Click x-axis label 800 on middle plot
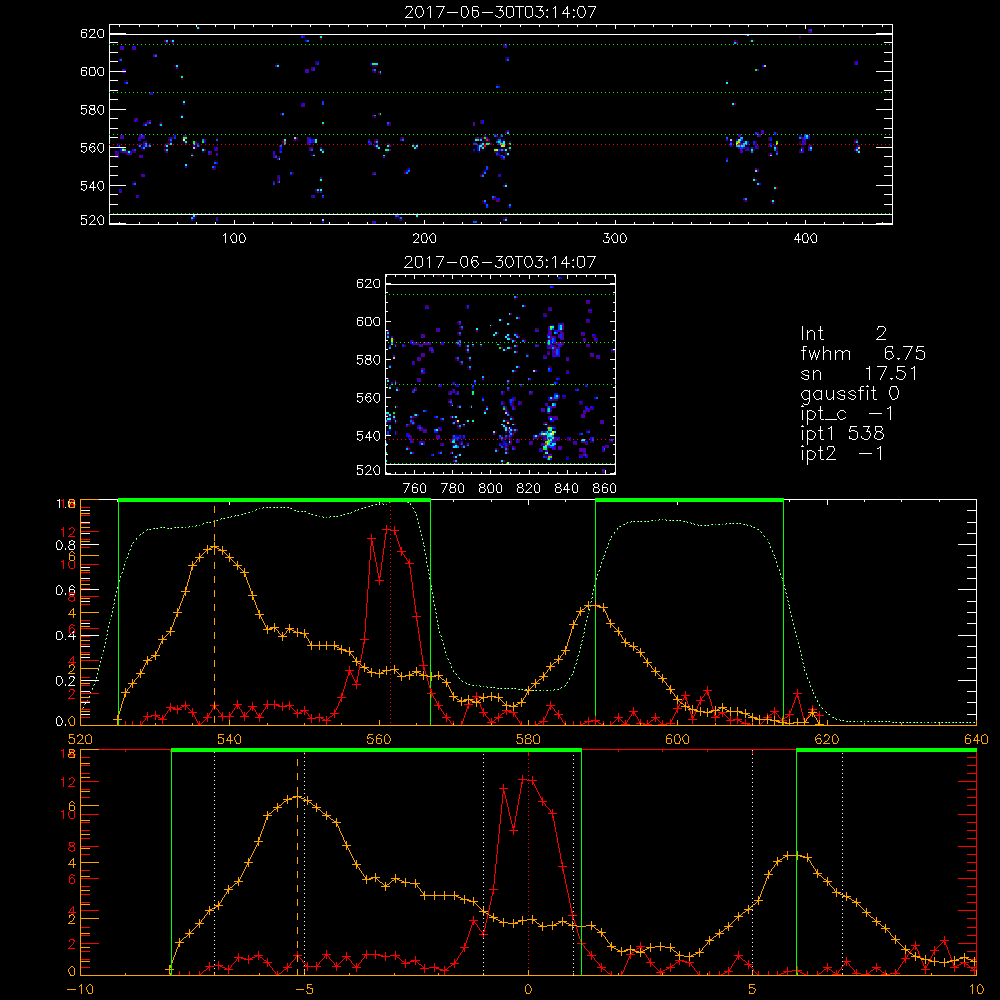The image size is (1000, 1000). tap(491, 489)
